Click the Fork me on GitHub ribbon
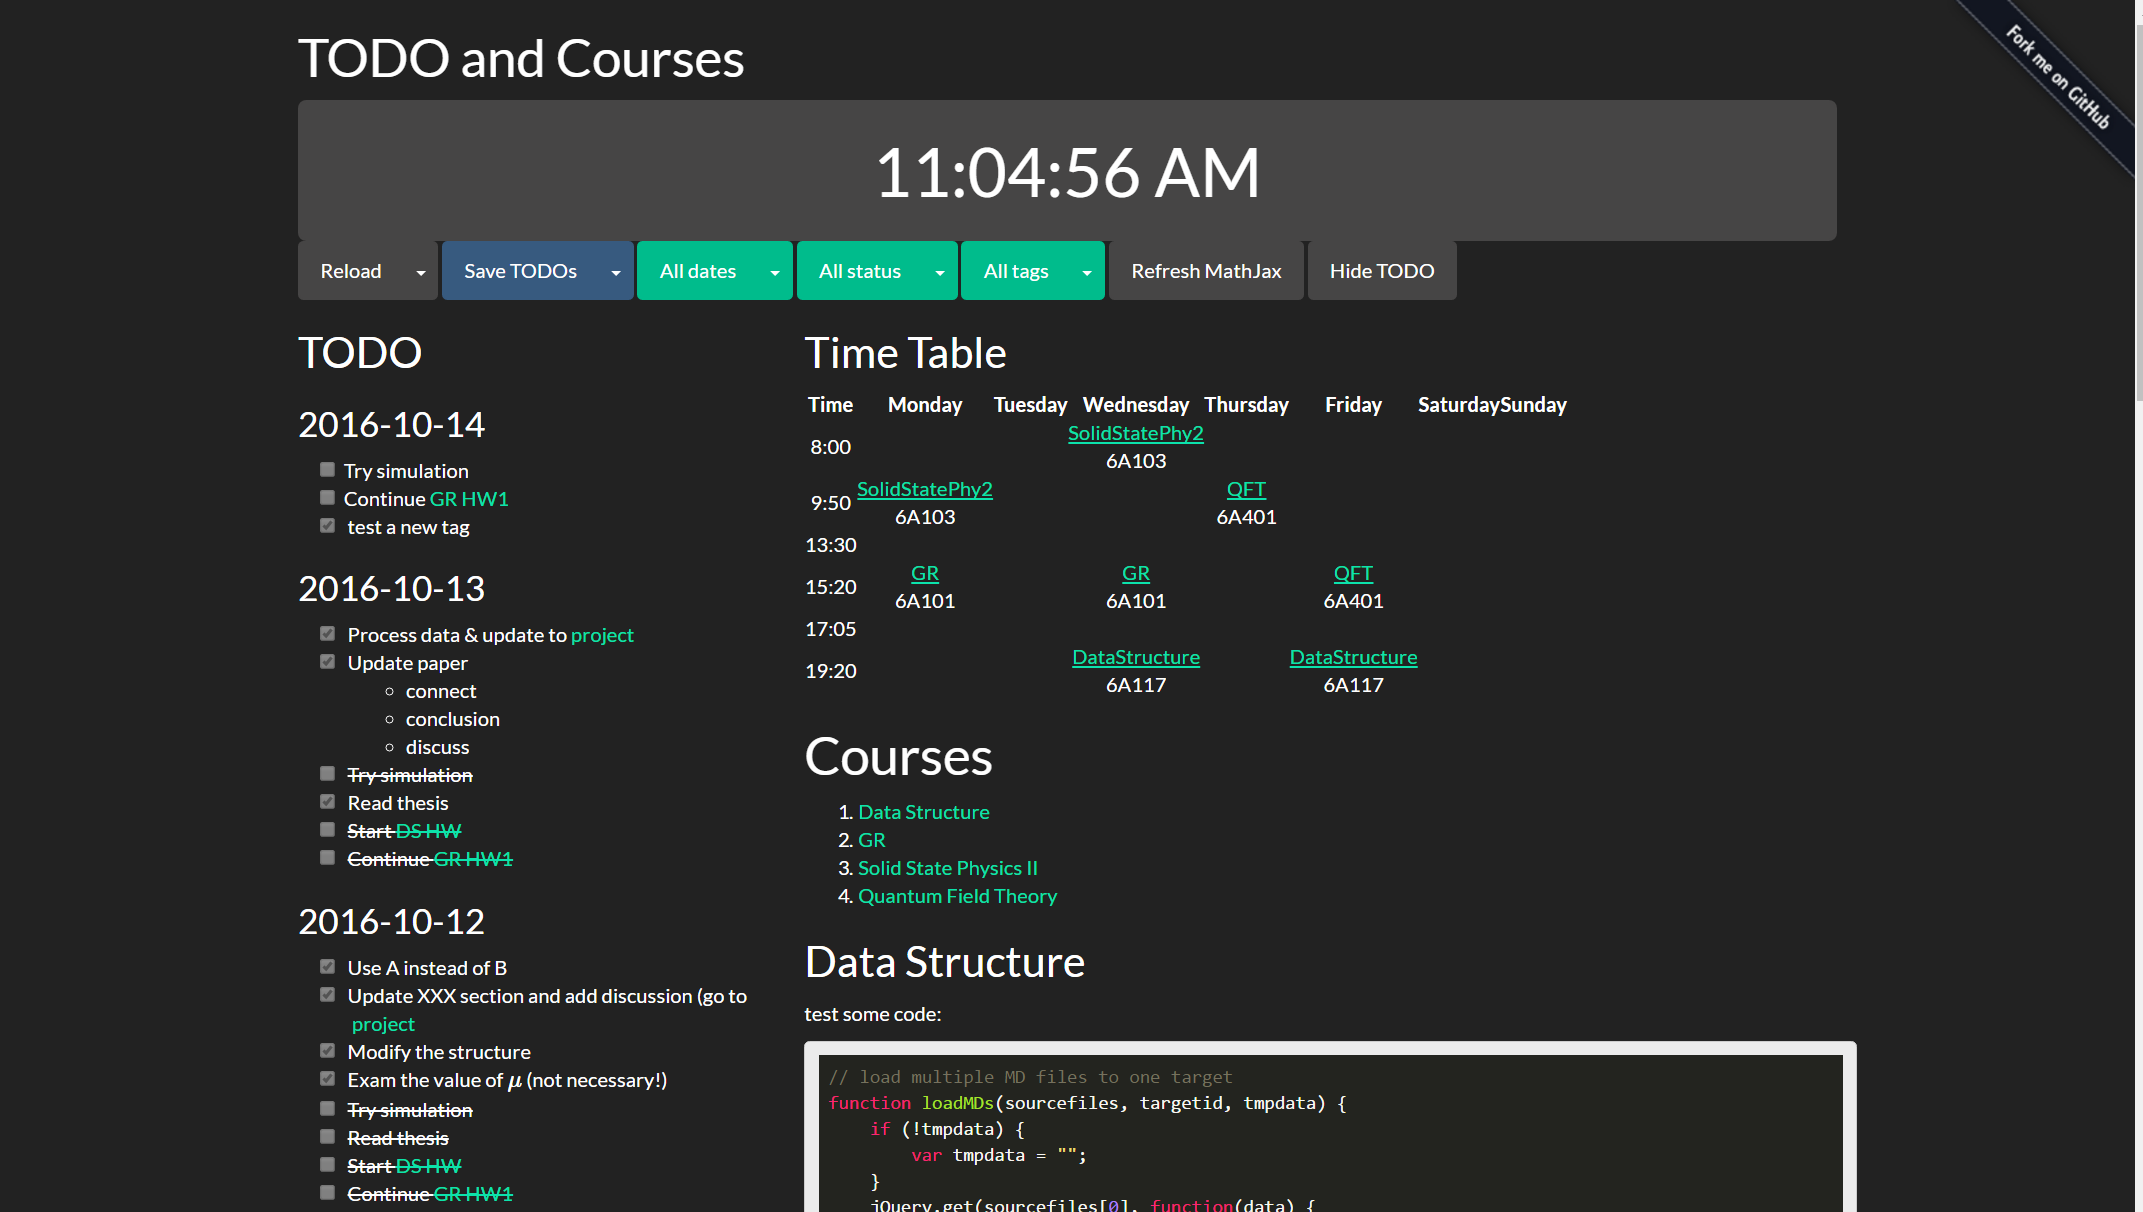The image size is (2143, 1212). click(x=2058, y=78)
